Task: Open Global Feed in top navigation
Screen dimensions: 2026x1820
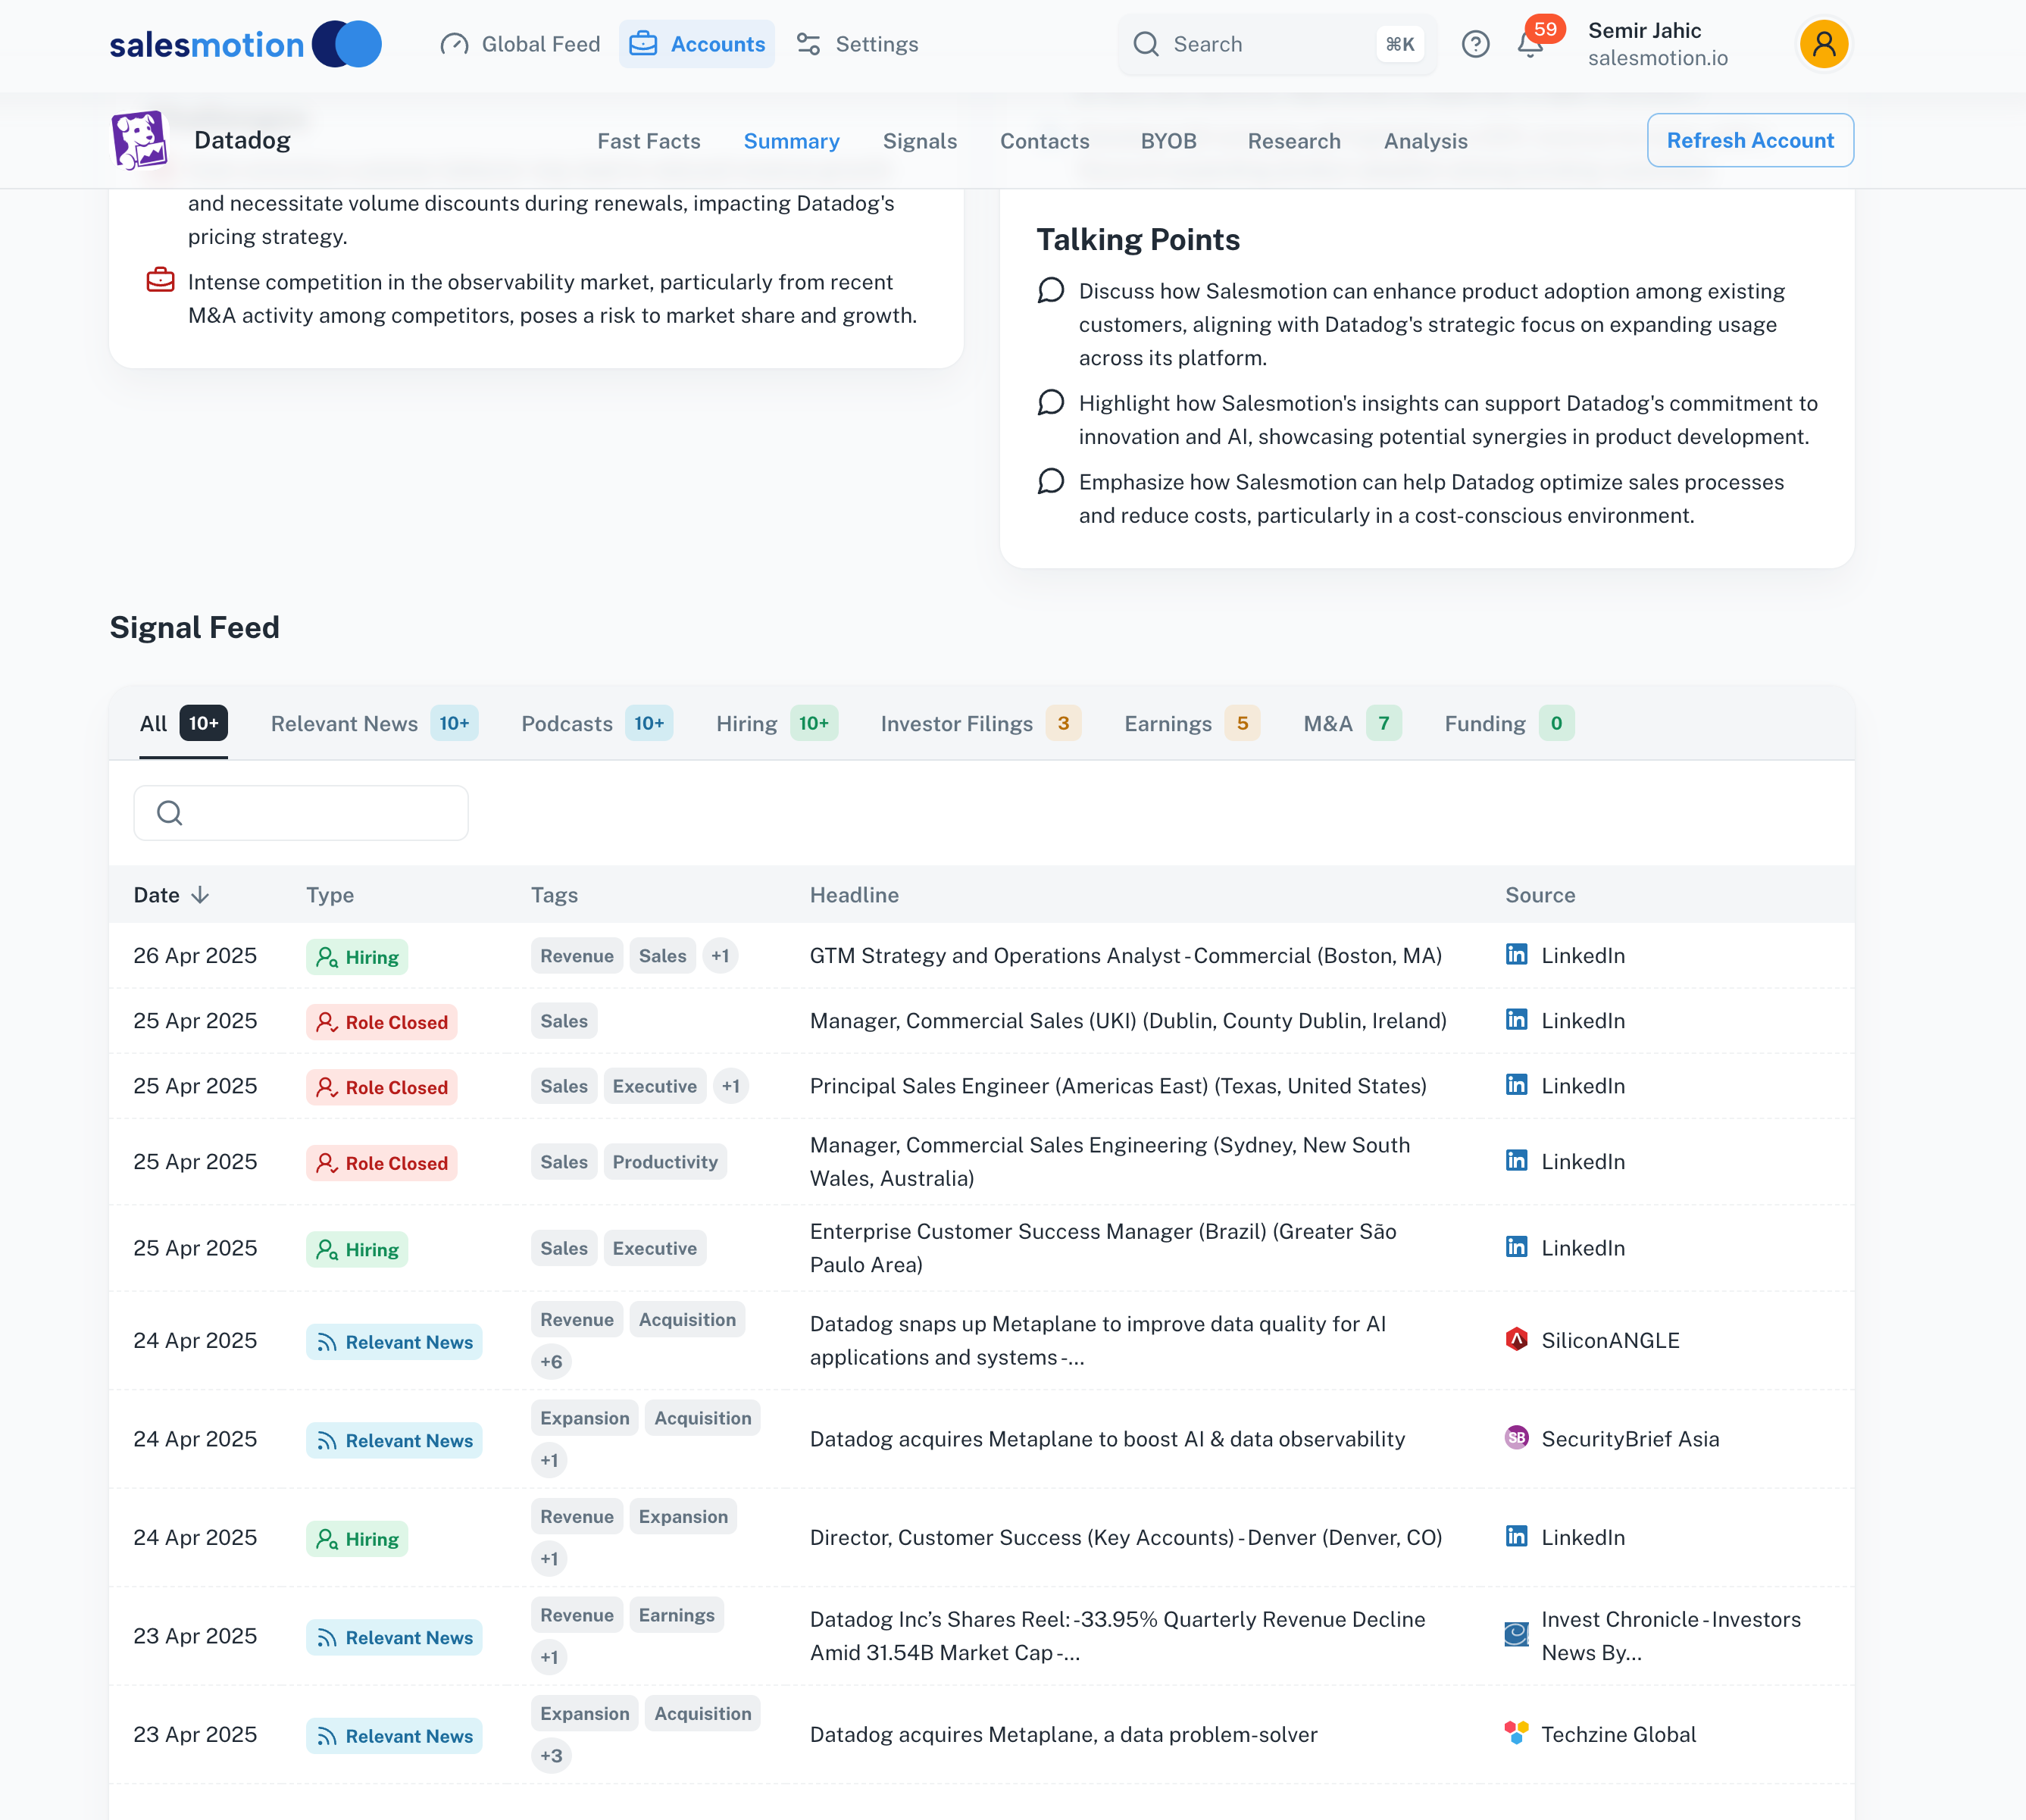Action: pyautogui.click(x=520, y=45)
